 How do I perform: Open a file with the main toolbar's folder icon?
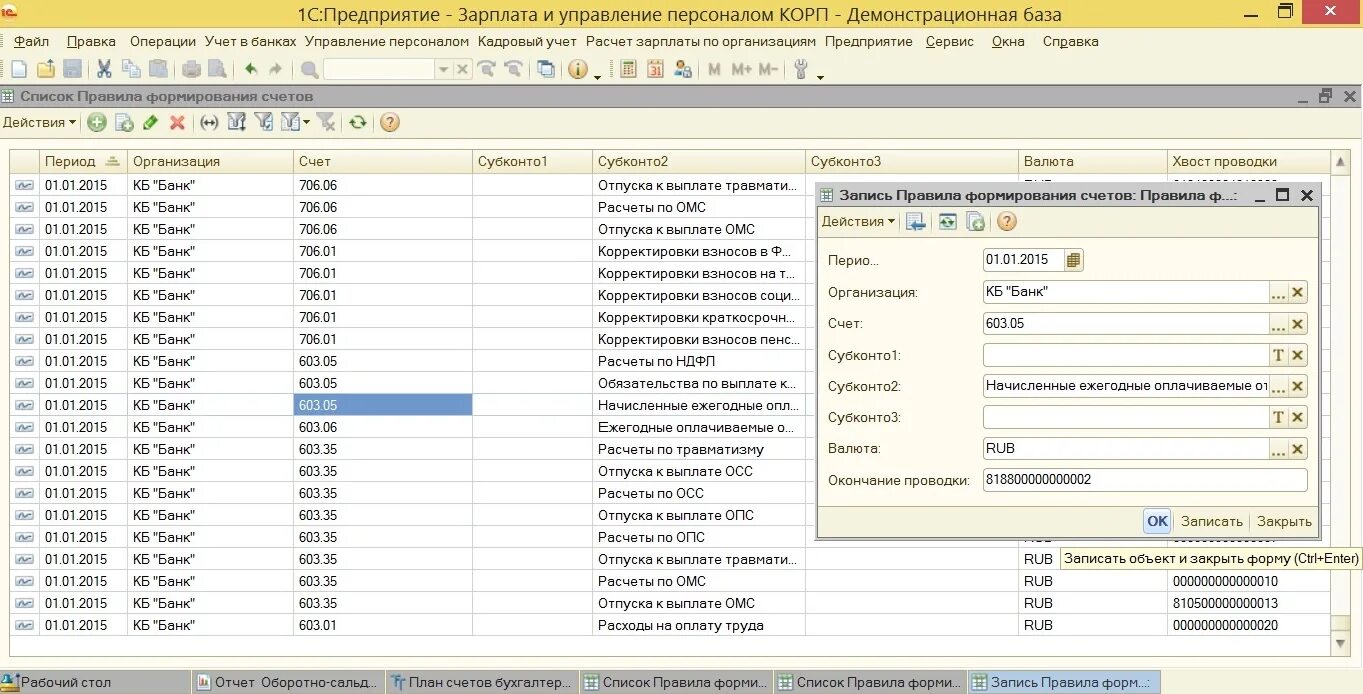[45, 69]
